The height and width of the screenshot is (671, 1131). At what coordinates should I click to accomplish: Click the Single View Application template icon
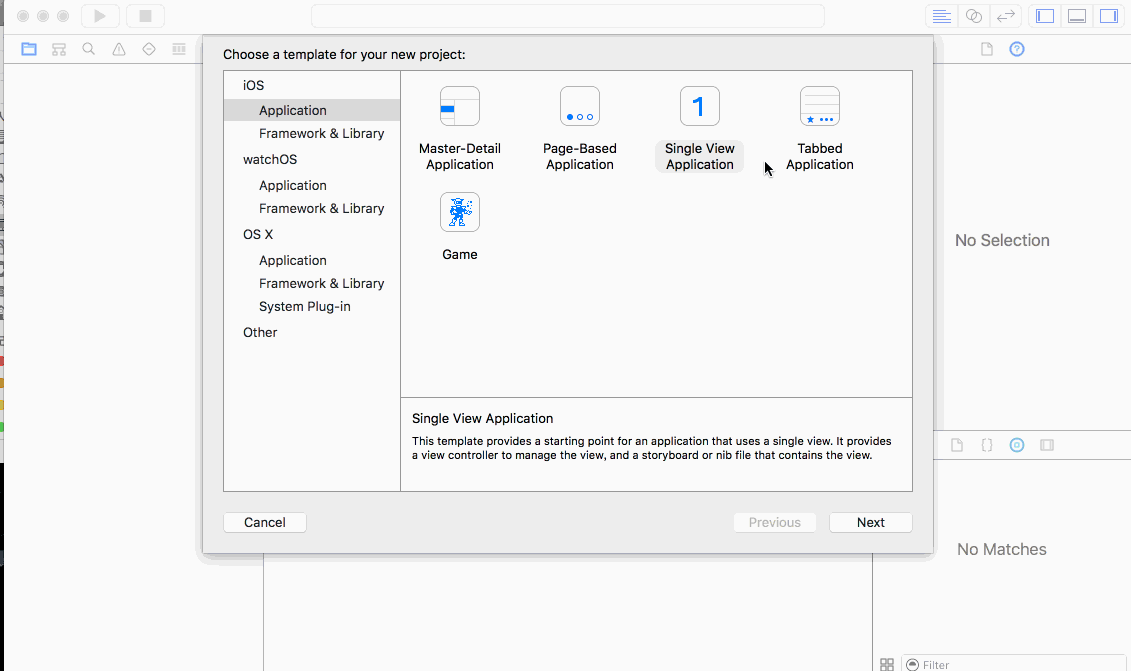point(700,107)
